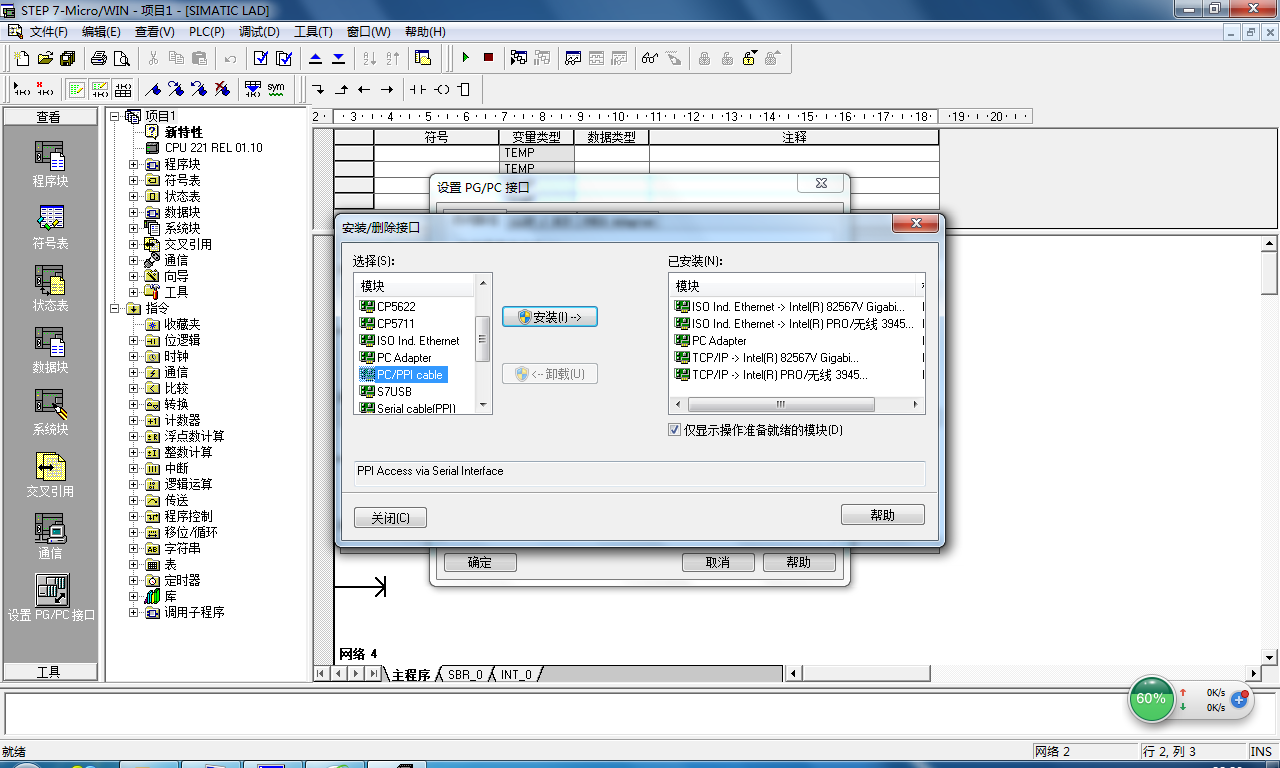
Task: Click 取消 in the 设置 PG/PC 接口 dialog
Action: [718, 563]
